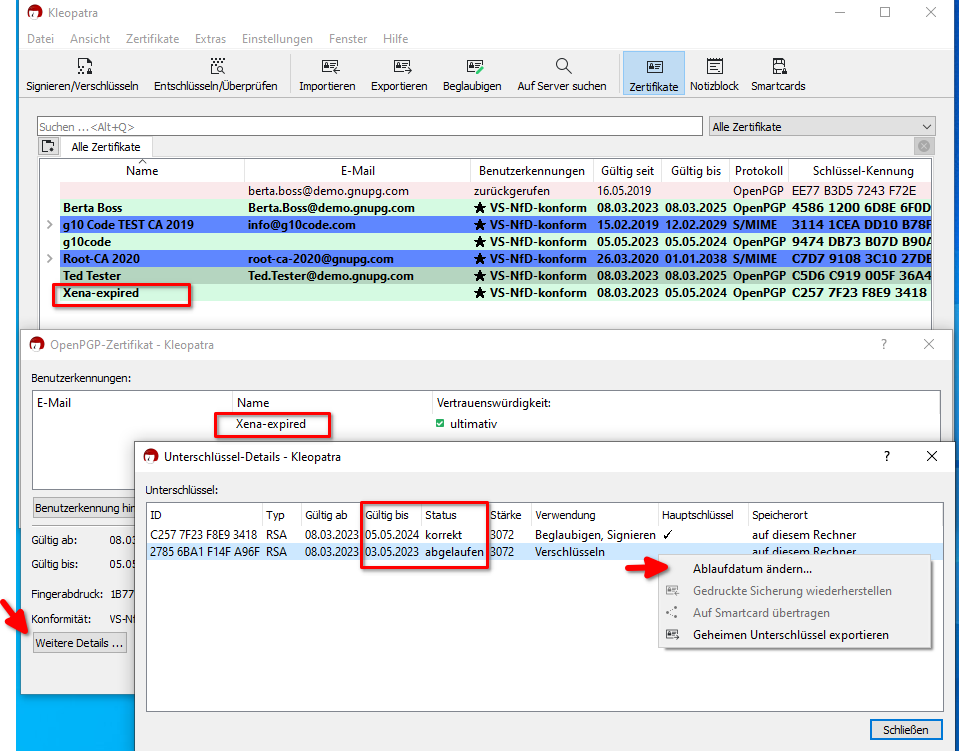
Task: Click the Signieren/Verschlüsseln toolbar icon
Action: point(83,67)
